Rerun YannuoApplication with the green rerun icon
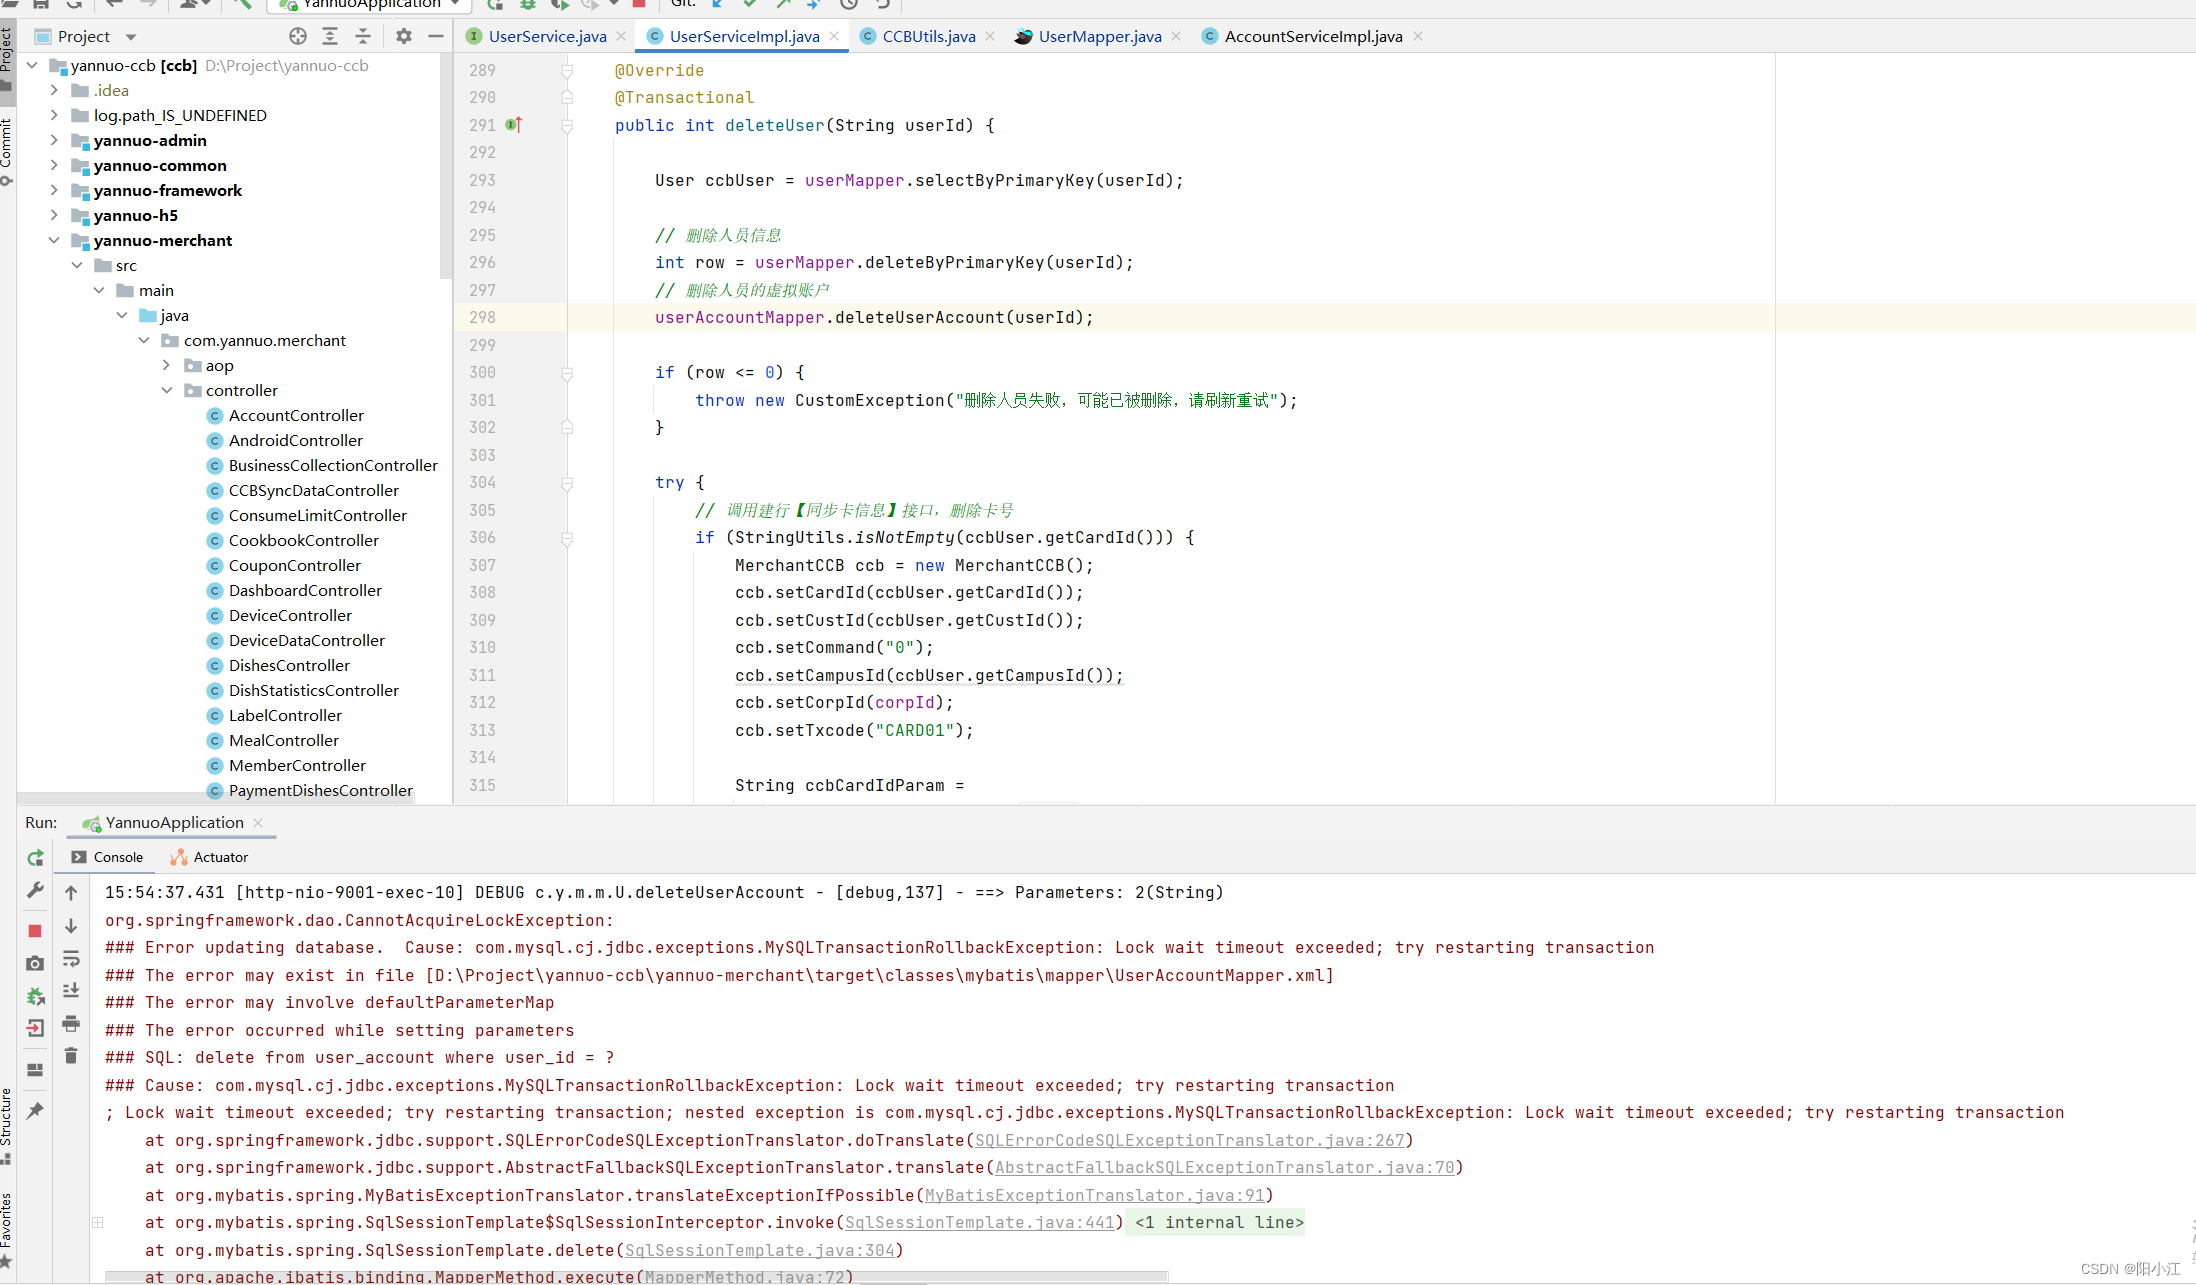Screen dimensions: 2196x1285 [35, 858]
